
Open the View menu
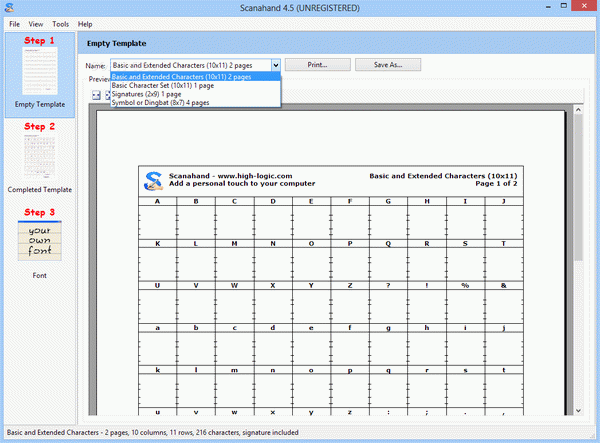click(x=36, y=24)
